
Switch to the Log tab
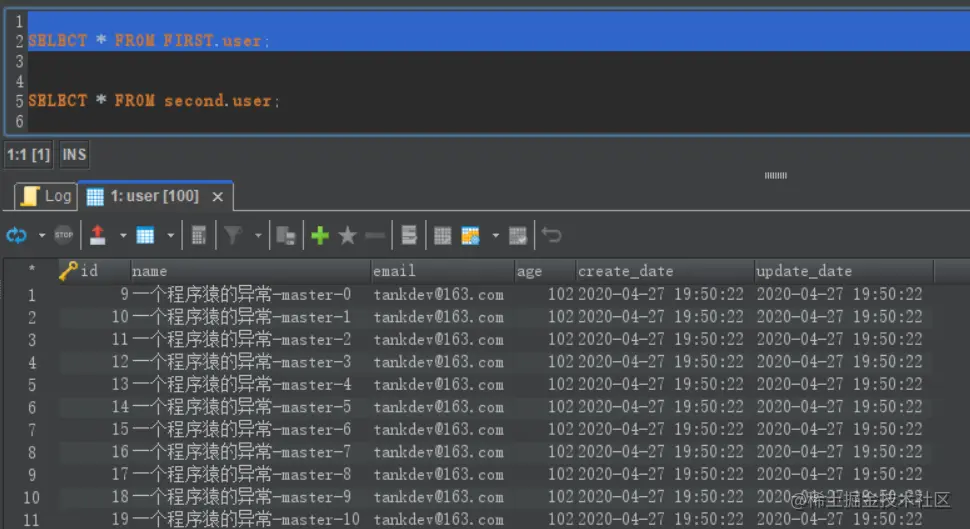pos(46,196)
